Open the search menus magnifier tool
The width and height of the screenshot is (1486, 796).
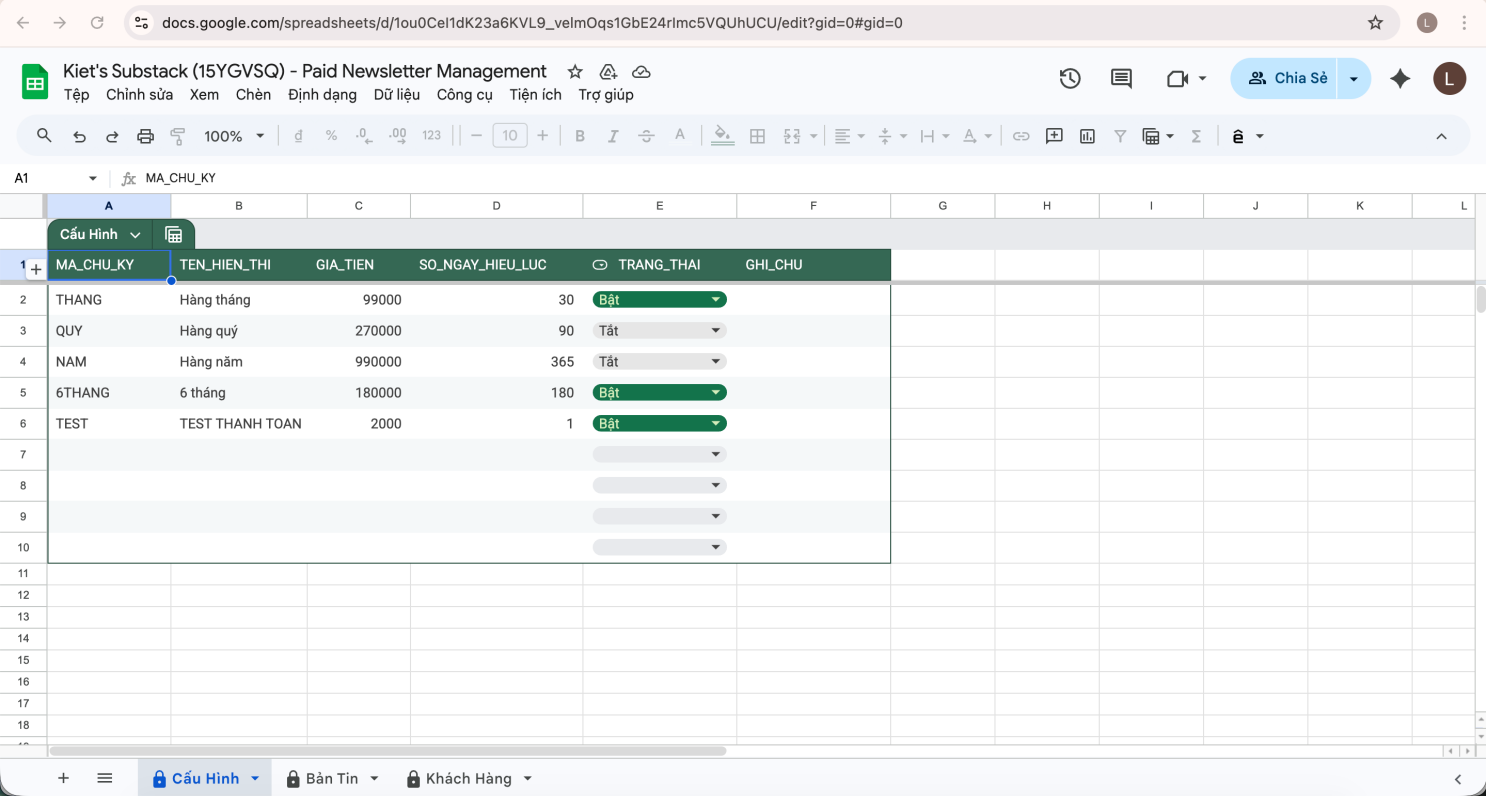pyautogui.click(x=44, y=136)
